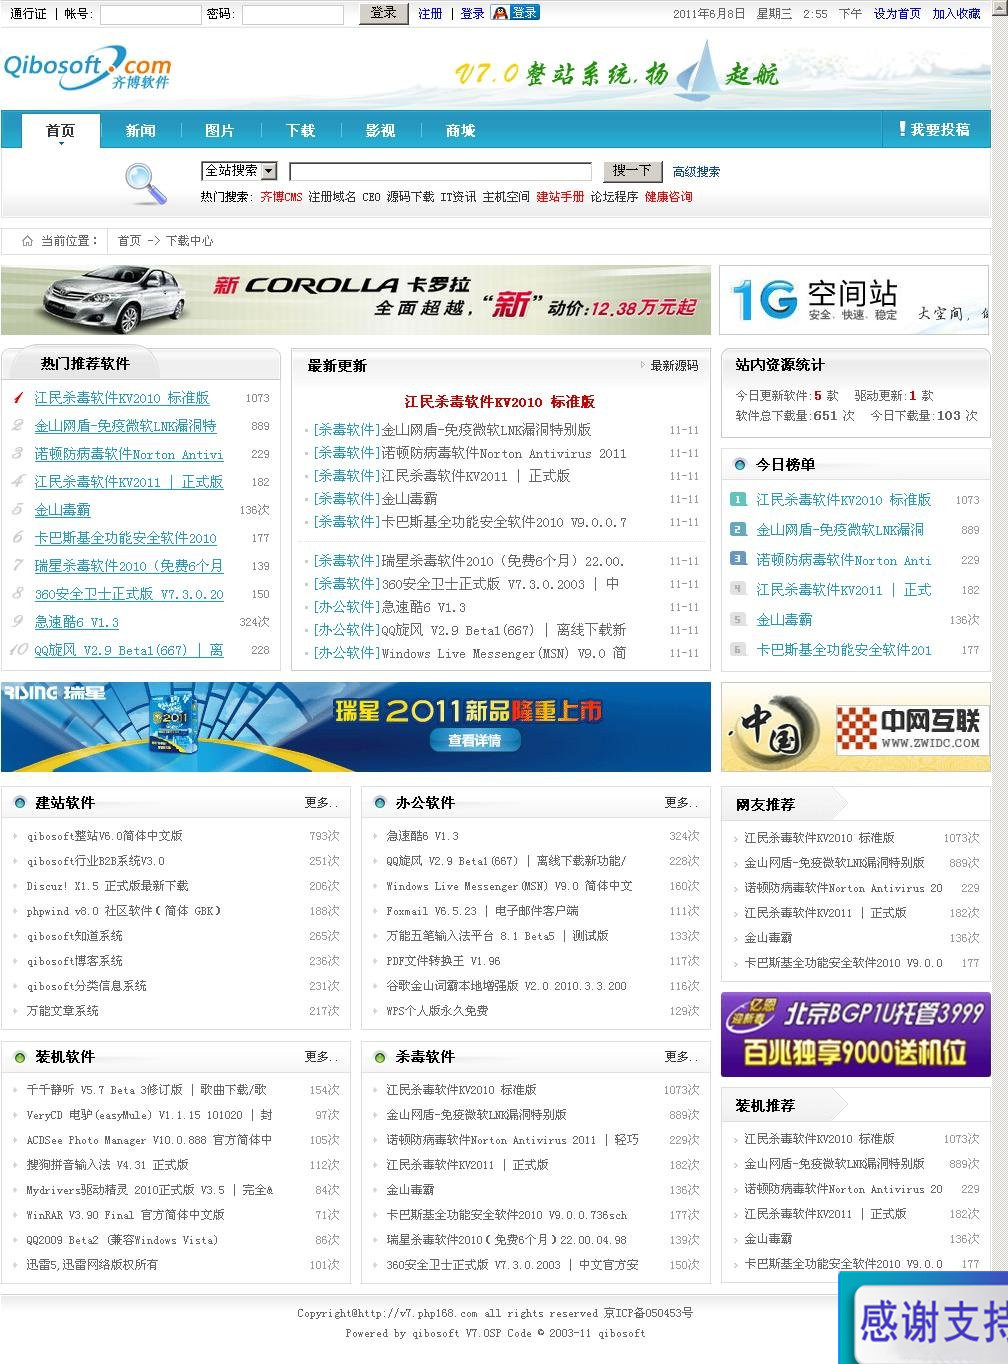
Task: Click 更多 in the 建站软件 panel
Action: 321,803
